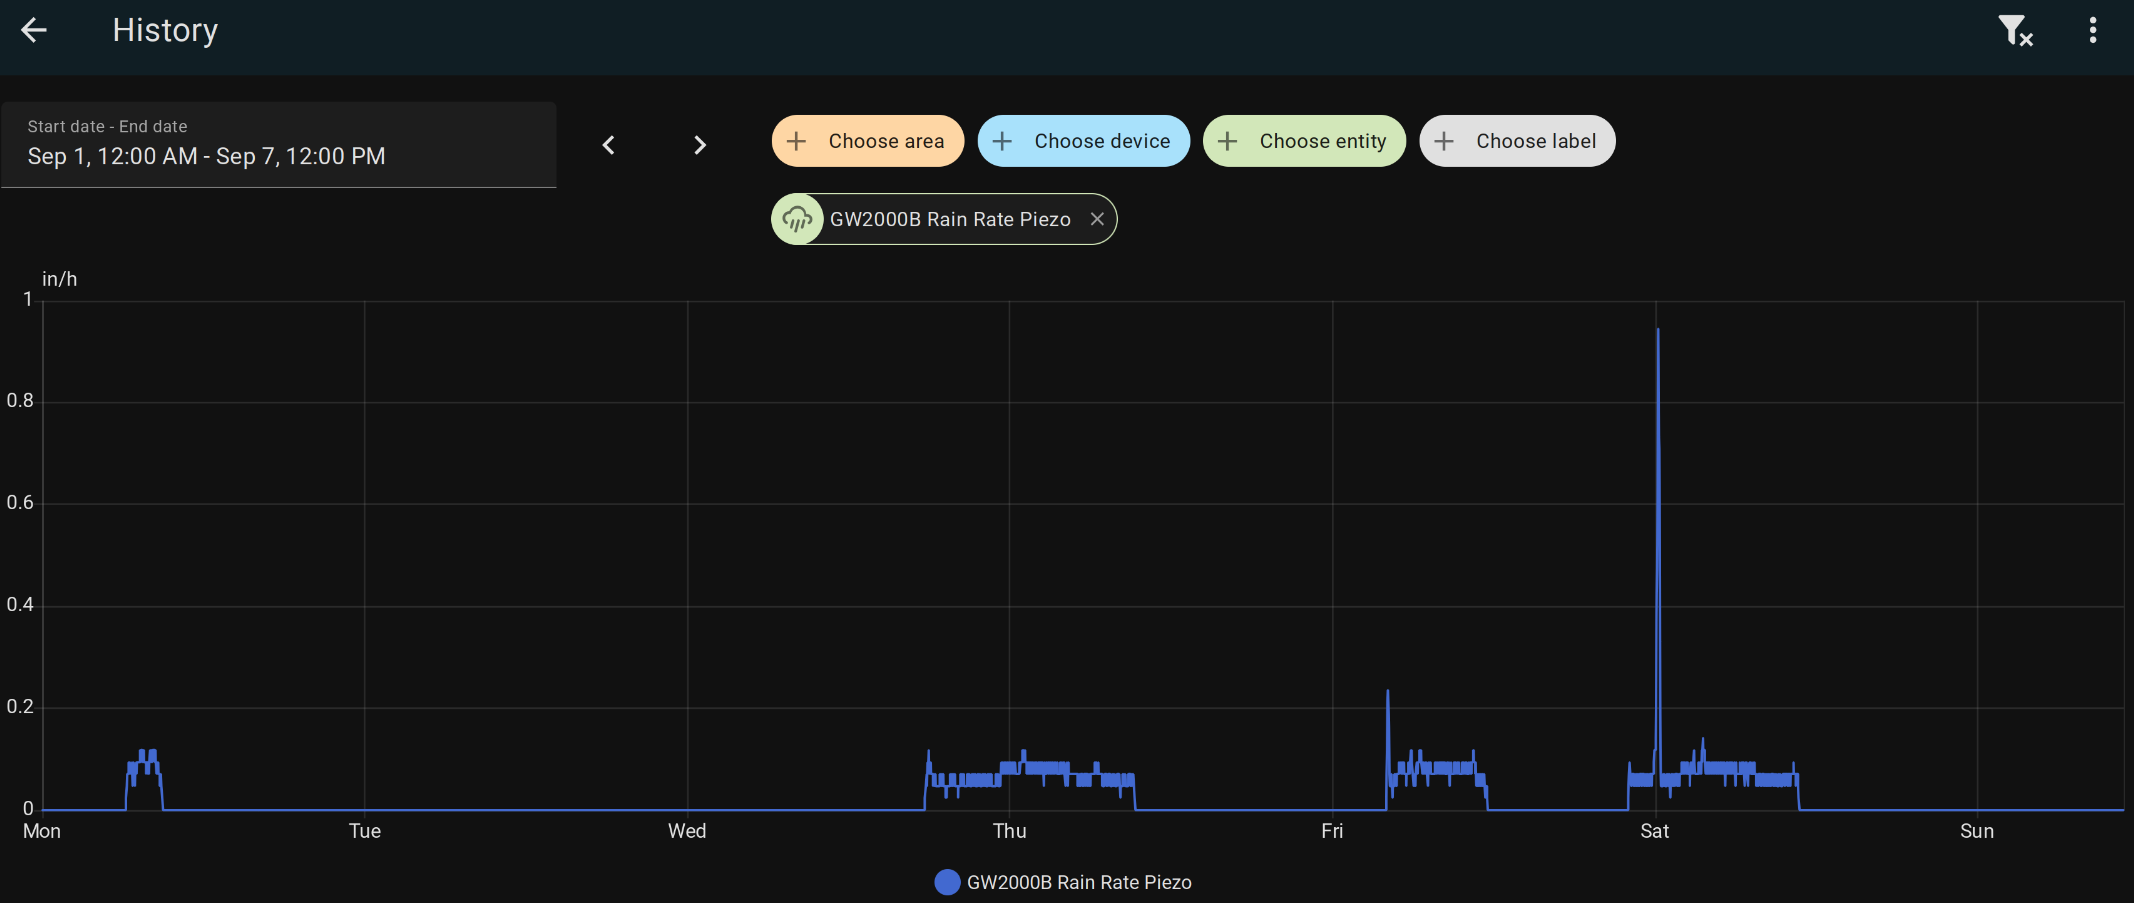The height and width of the screenshot is (903, 2134).
Task: Open the three-dot overflow menu
Action: pos(2092,30)
